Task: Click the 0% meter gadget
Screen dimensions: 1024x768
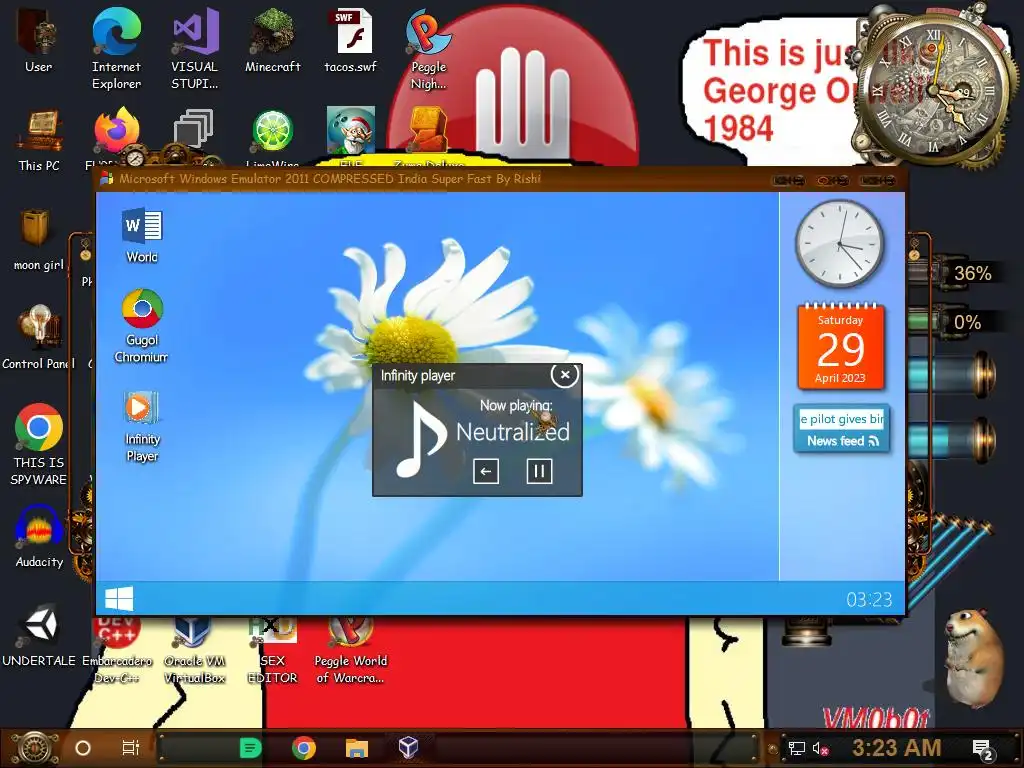Action: [959, 322]
